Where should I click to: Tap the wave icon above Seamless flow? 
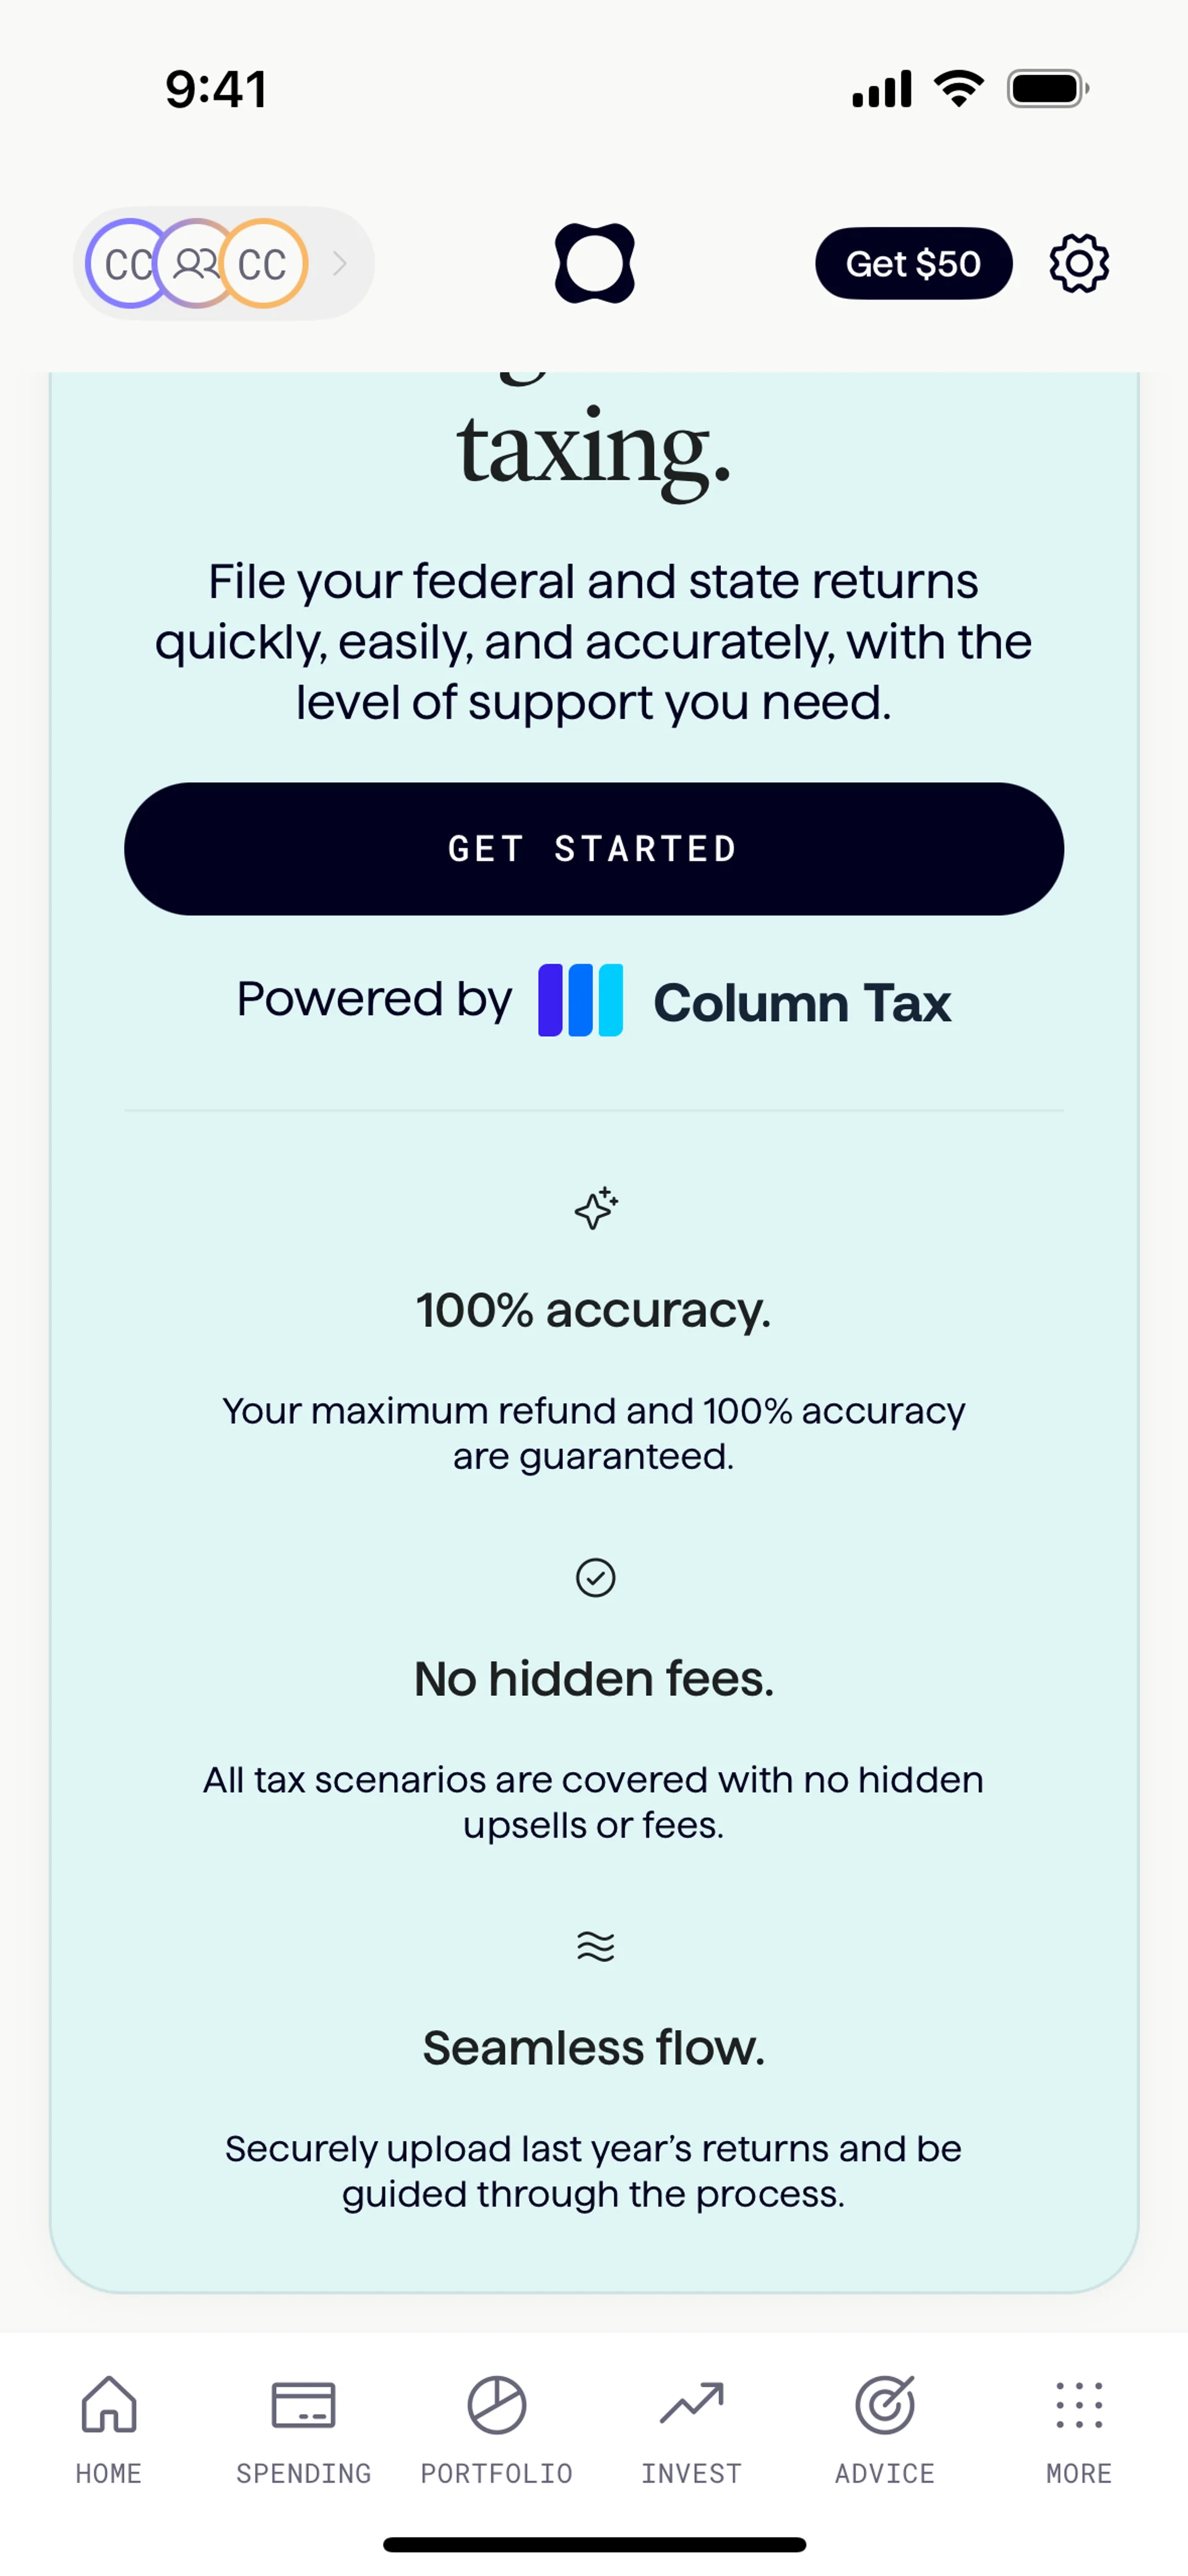point(595,1946)
